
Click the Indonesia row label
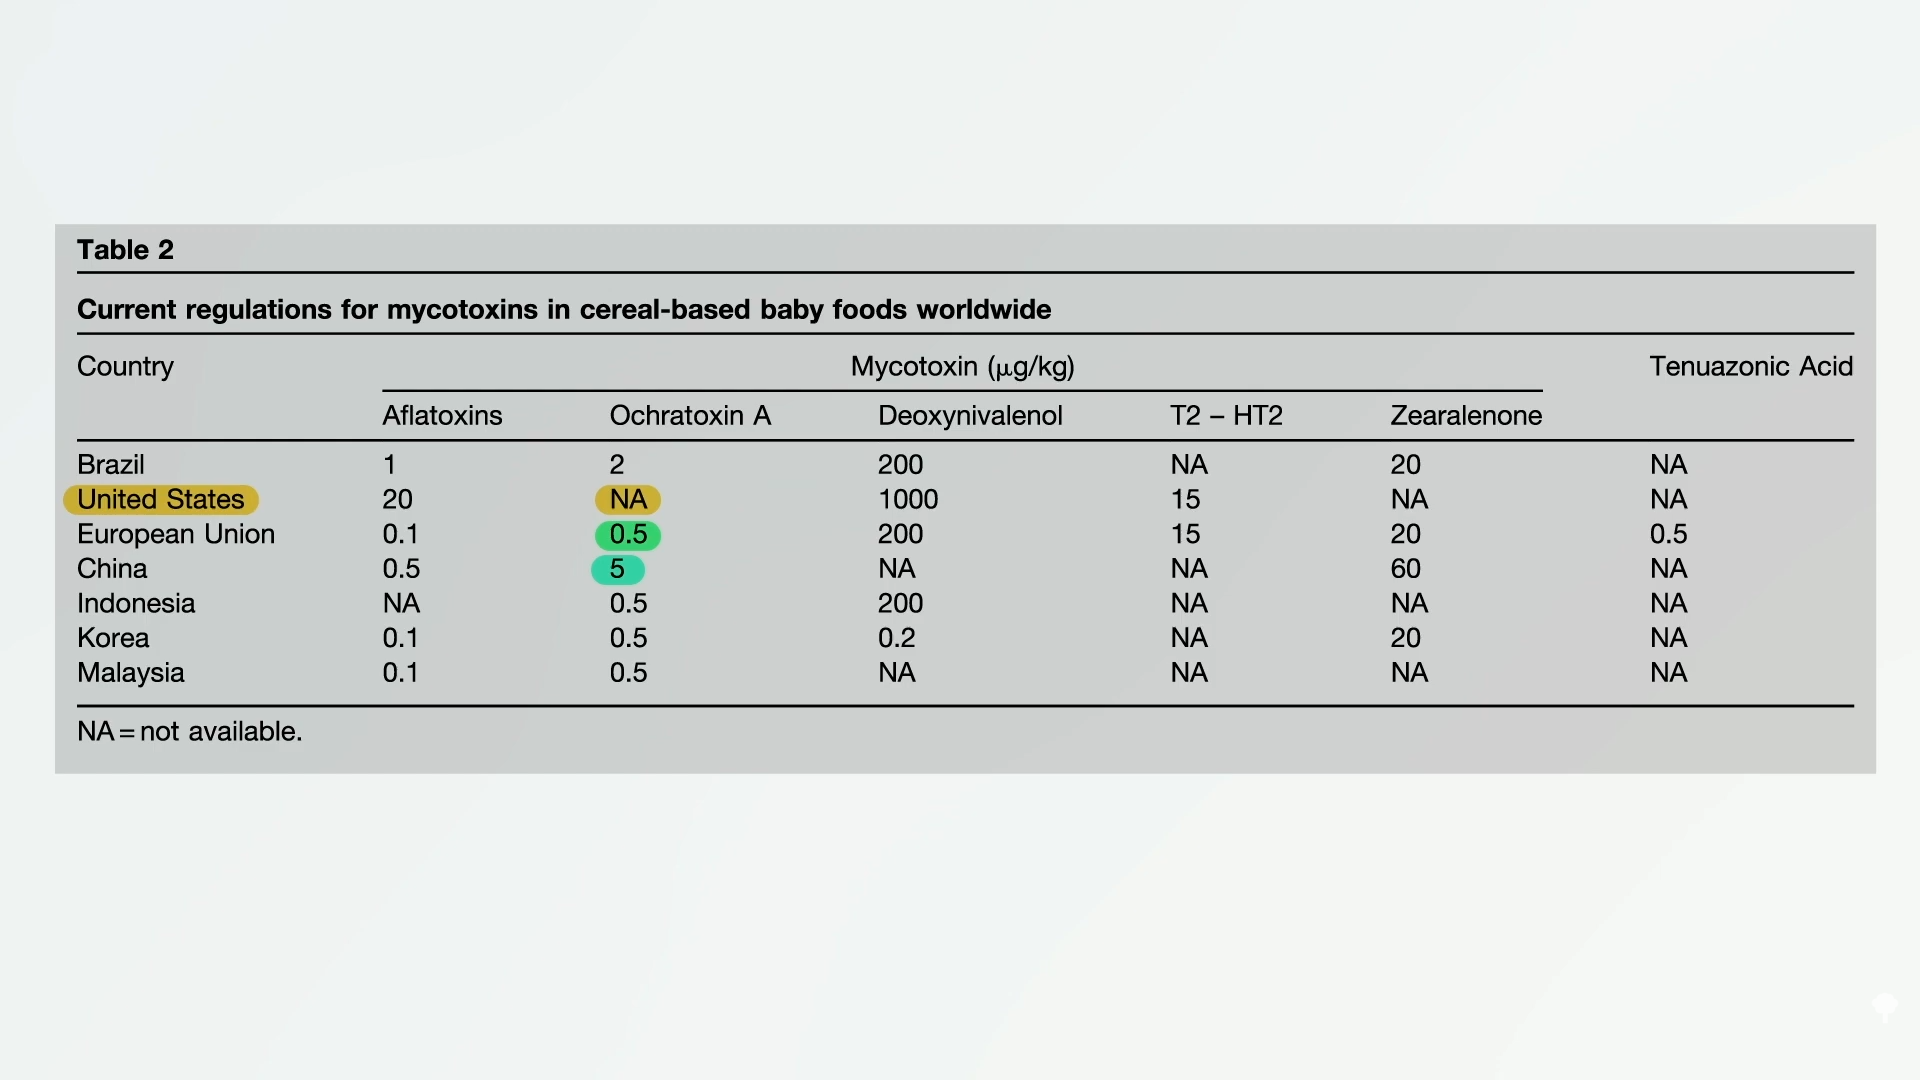pos(136,604)
